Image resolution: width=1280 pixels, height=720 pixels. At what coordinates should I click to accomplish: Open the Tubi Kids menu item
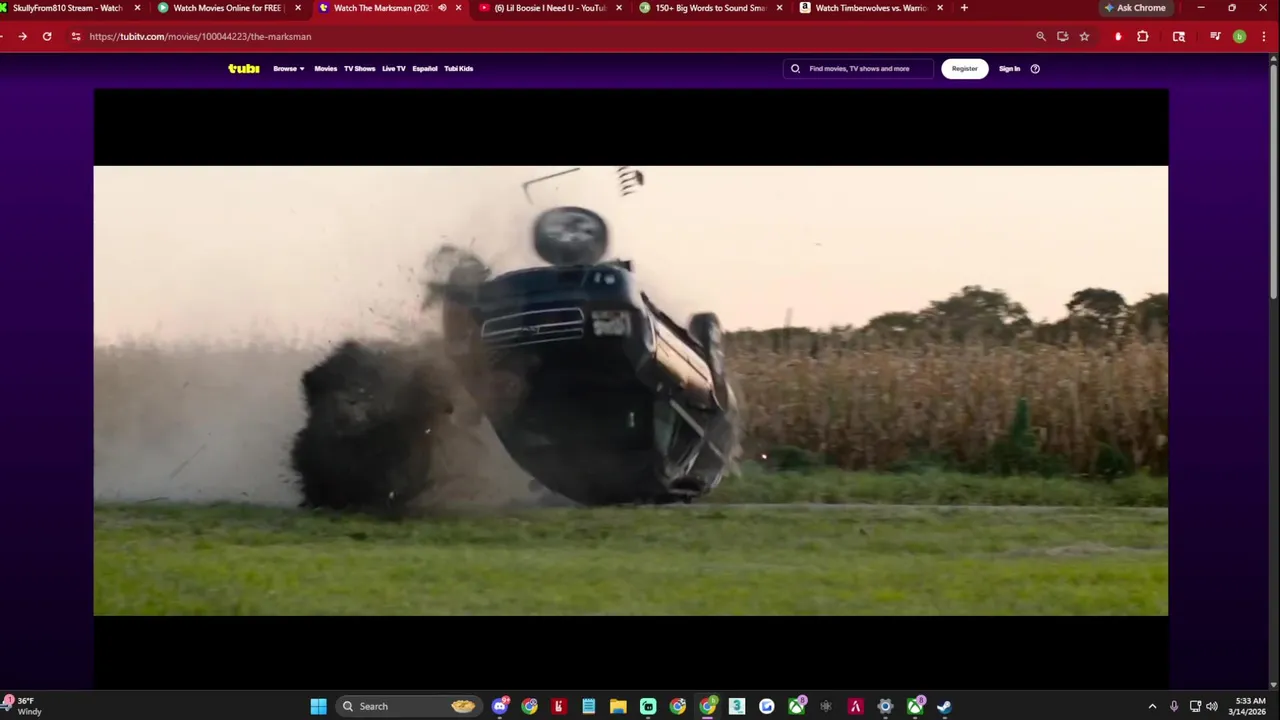pyautogui.click(x=459, y=69)
